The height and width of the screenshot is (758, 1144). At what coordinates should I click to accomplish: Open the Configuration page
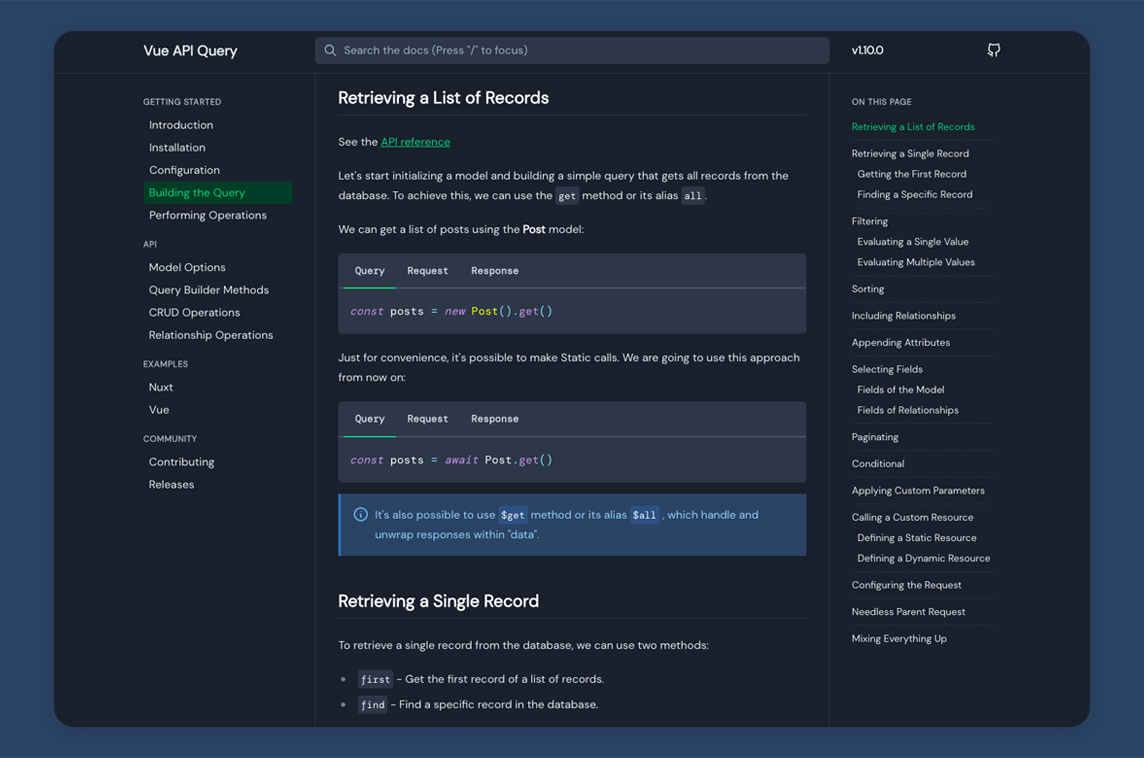tap(185, 170)
